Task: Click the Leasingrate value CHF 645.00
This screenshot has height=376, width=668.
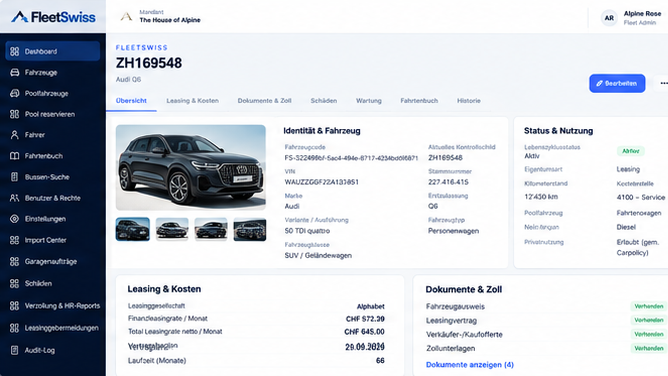Action: 364,332
